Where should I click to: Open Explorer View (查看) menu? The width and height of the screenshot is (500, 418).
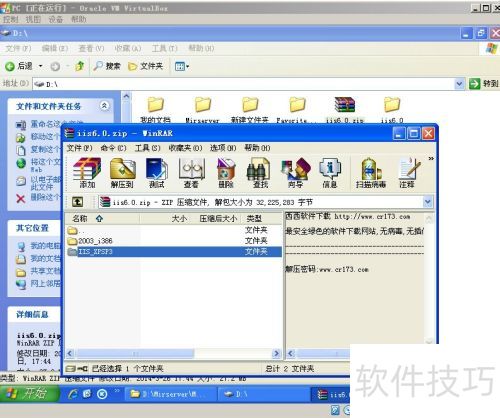pos(91,48)
